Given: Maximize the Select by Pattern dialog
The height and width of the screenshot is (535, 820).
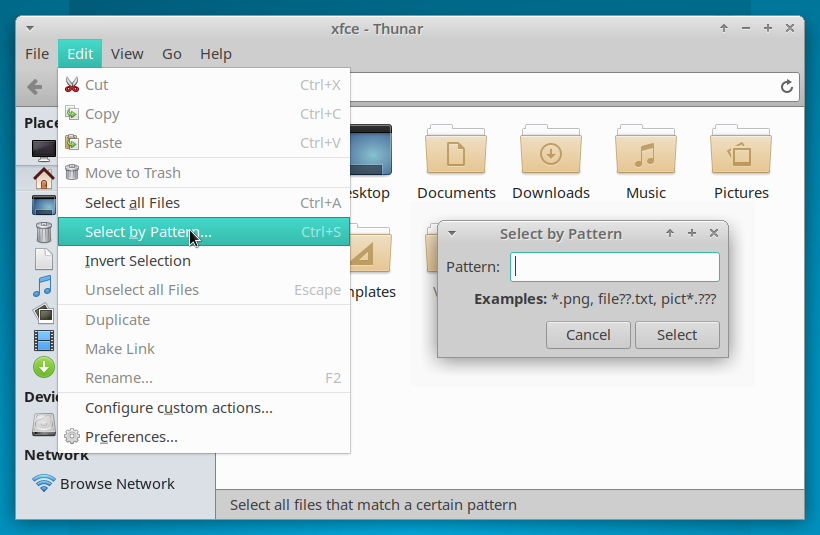Looking at the screenshot, I should point(692,233).
